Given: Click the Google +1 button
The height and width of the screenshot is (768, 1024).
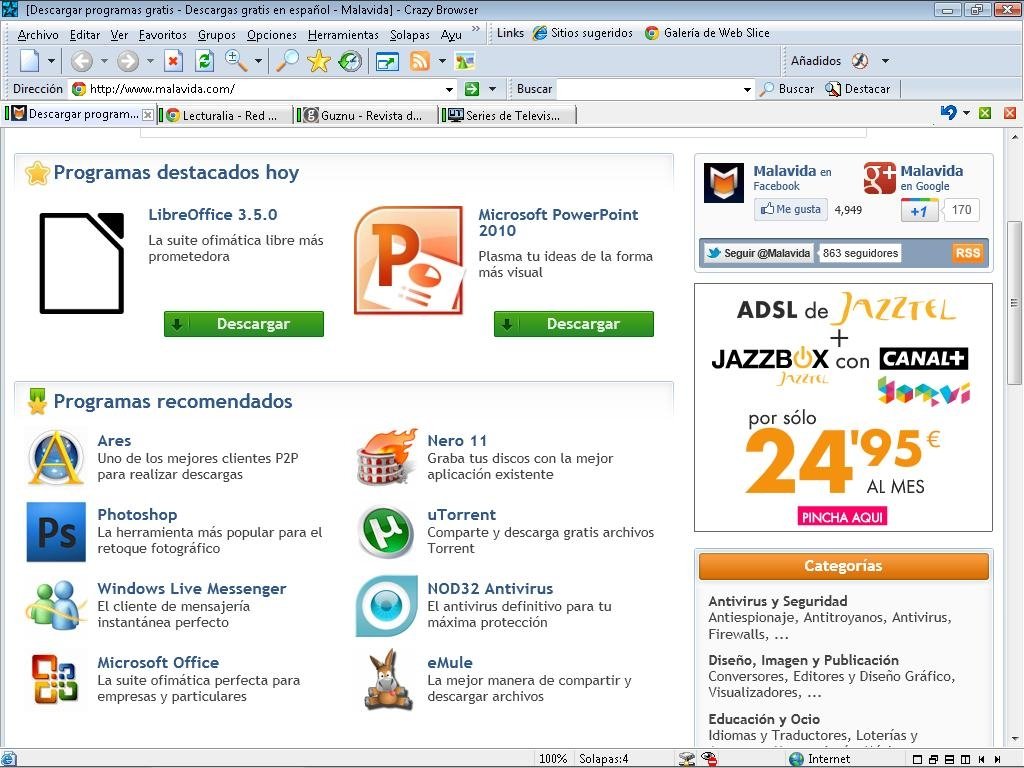Looking at the screenshot, I should [920, 211].
